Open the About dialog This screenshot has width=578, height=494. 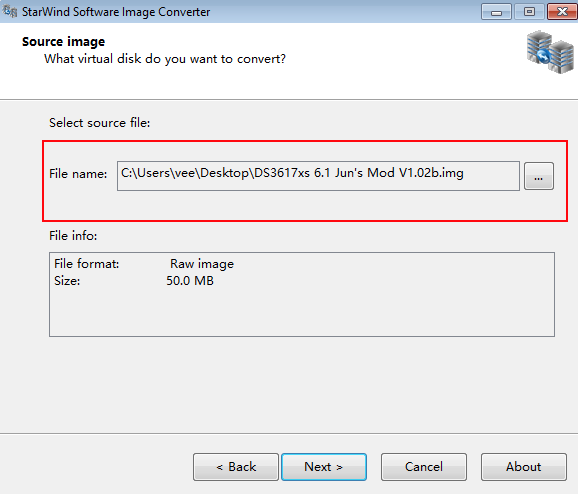pos(523,467)
